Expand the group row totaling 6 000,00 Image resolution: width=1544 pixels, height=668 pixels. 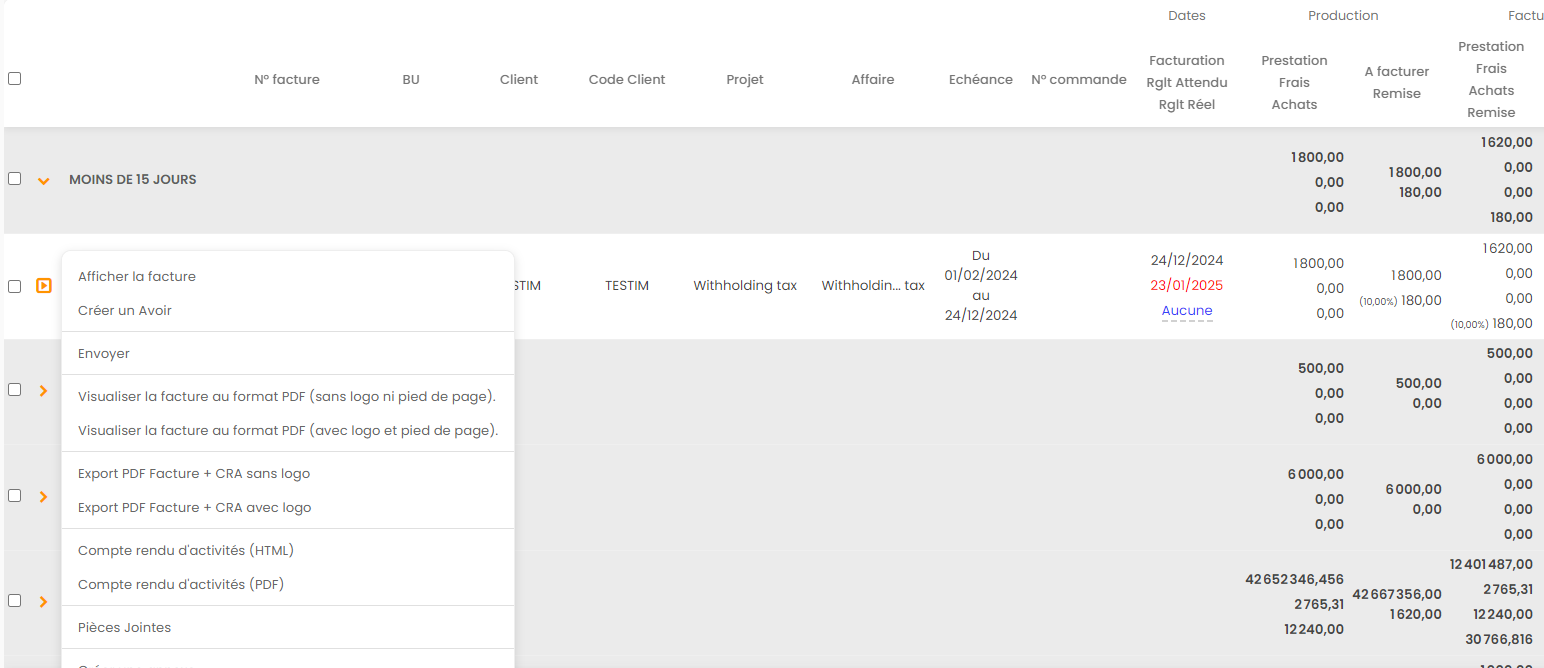point(43,496)
